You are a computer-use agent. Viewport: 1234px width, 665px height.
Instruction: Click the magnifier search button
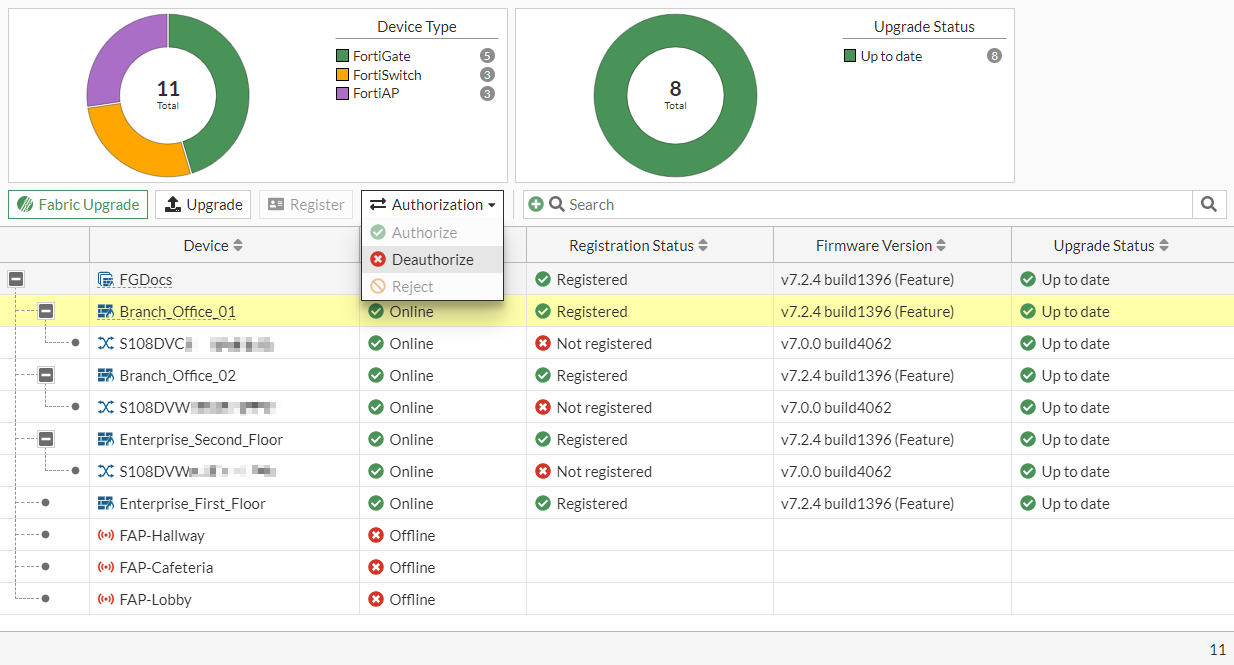click(1209, 204)
